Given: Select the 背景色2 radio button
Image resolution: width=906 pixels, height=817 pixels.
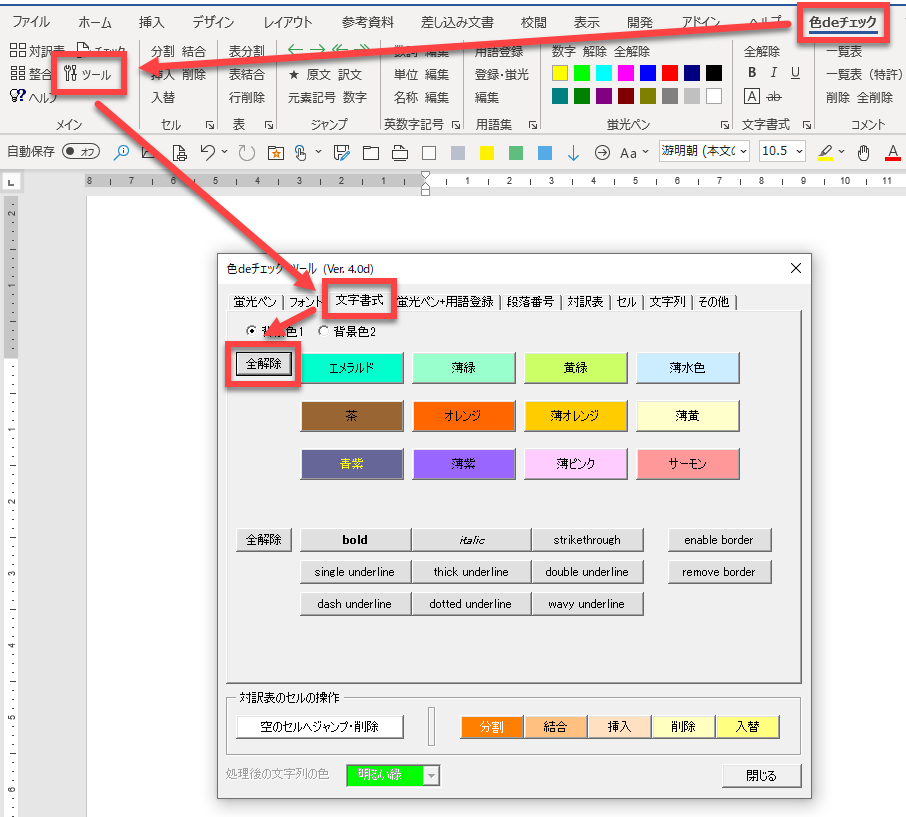Looking at the screenshot, I should pyautogui.click(x=323, y=331).
